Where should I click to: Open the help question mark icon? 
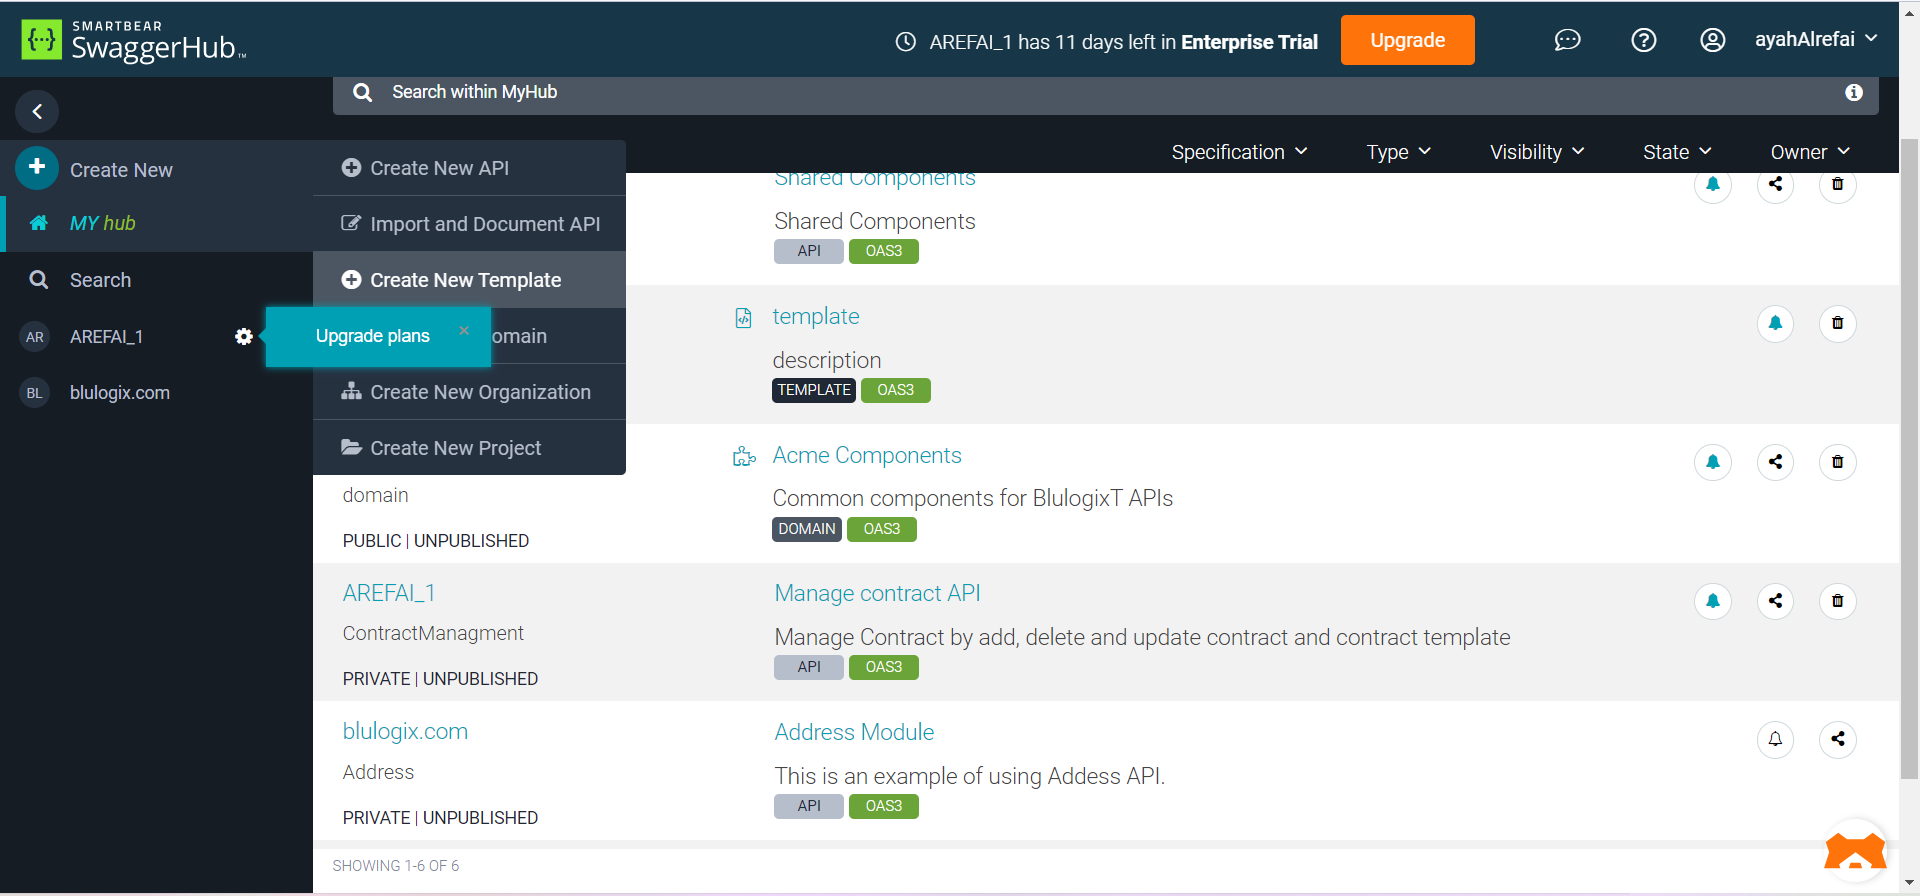point(1643,40)
